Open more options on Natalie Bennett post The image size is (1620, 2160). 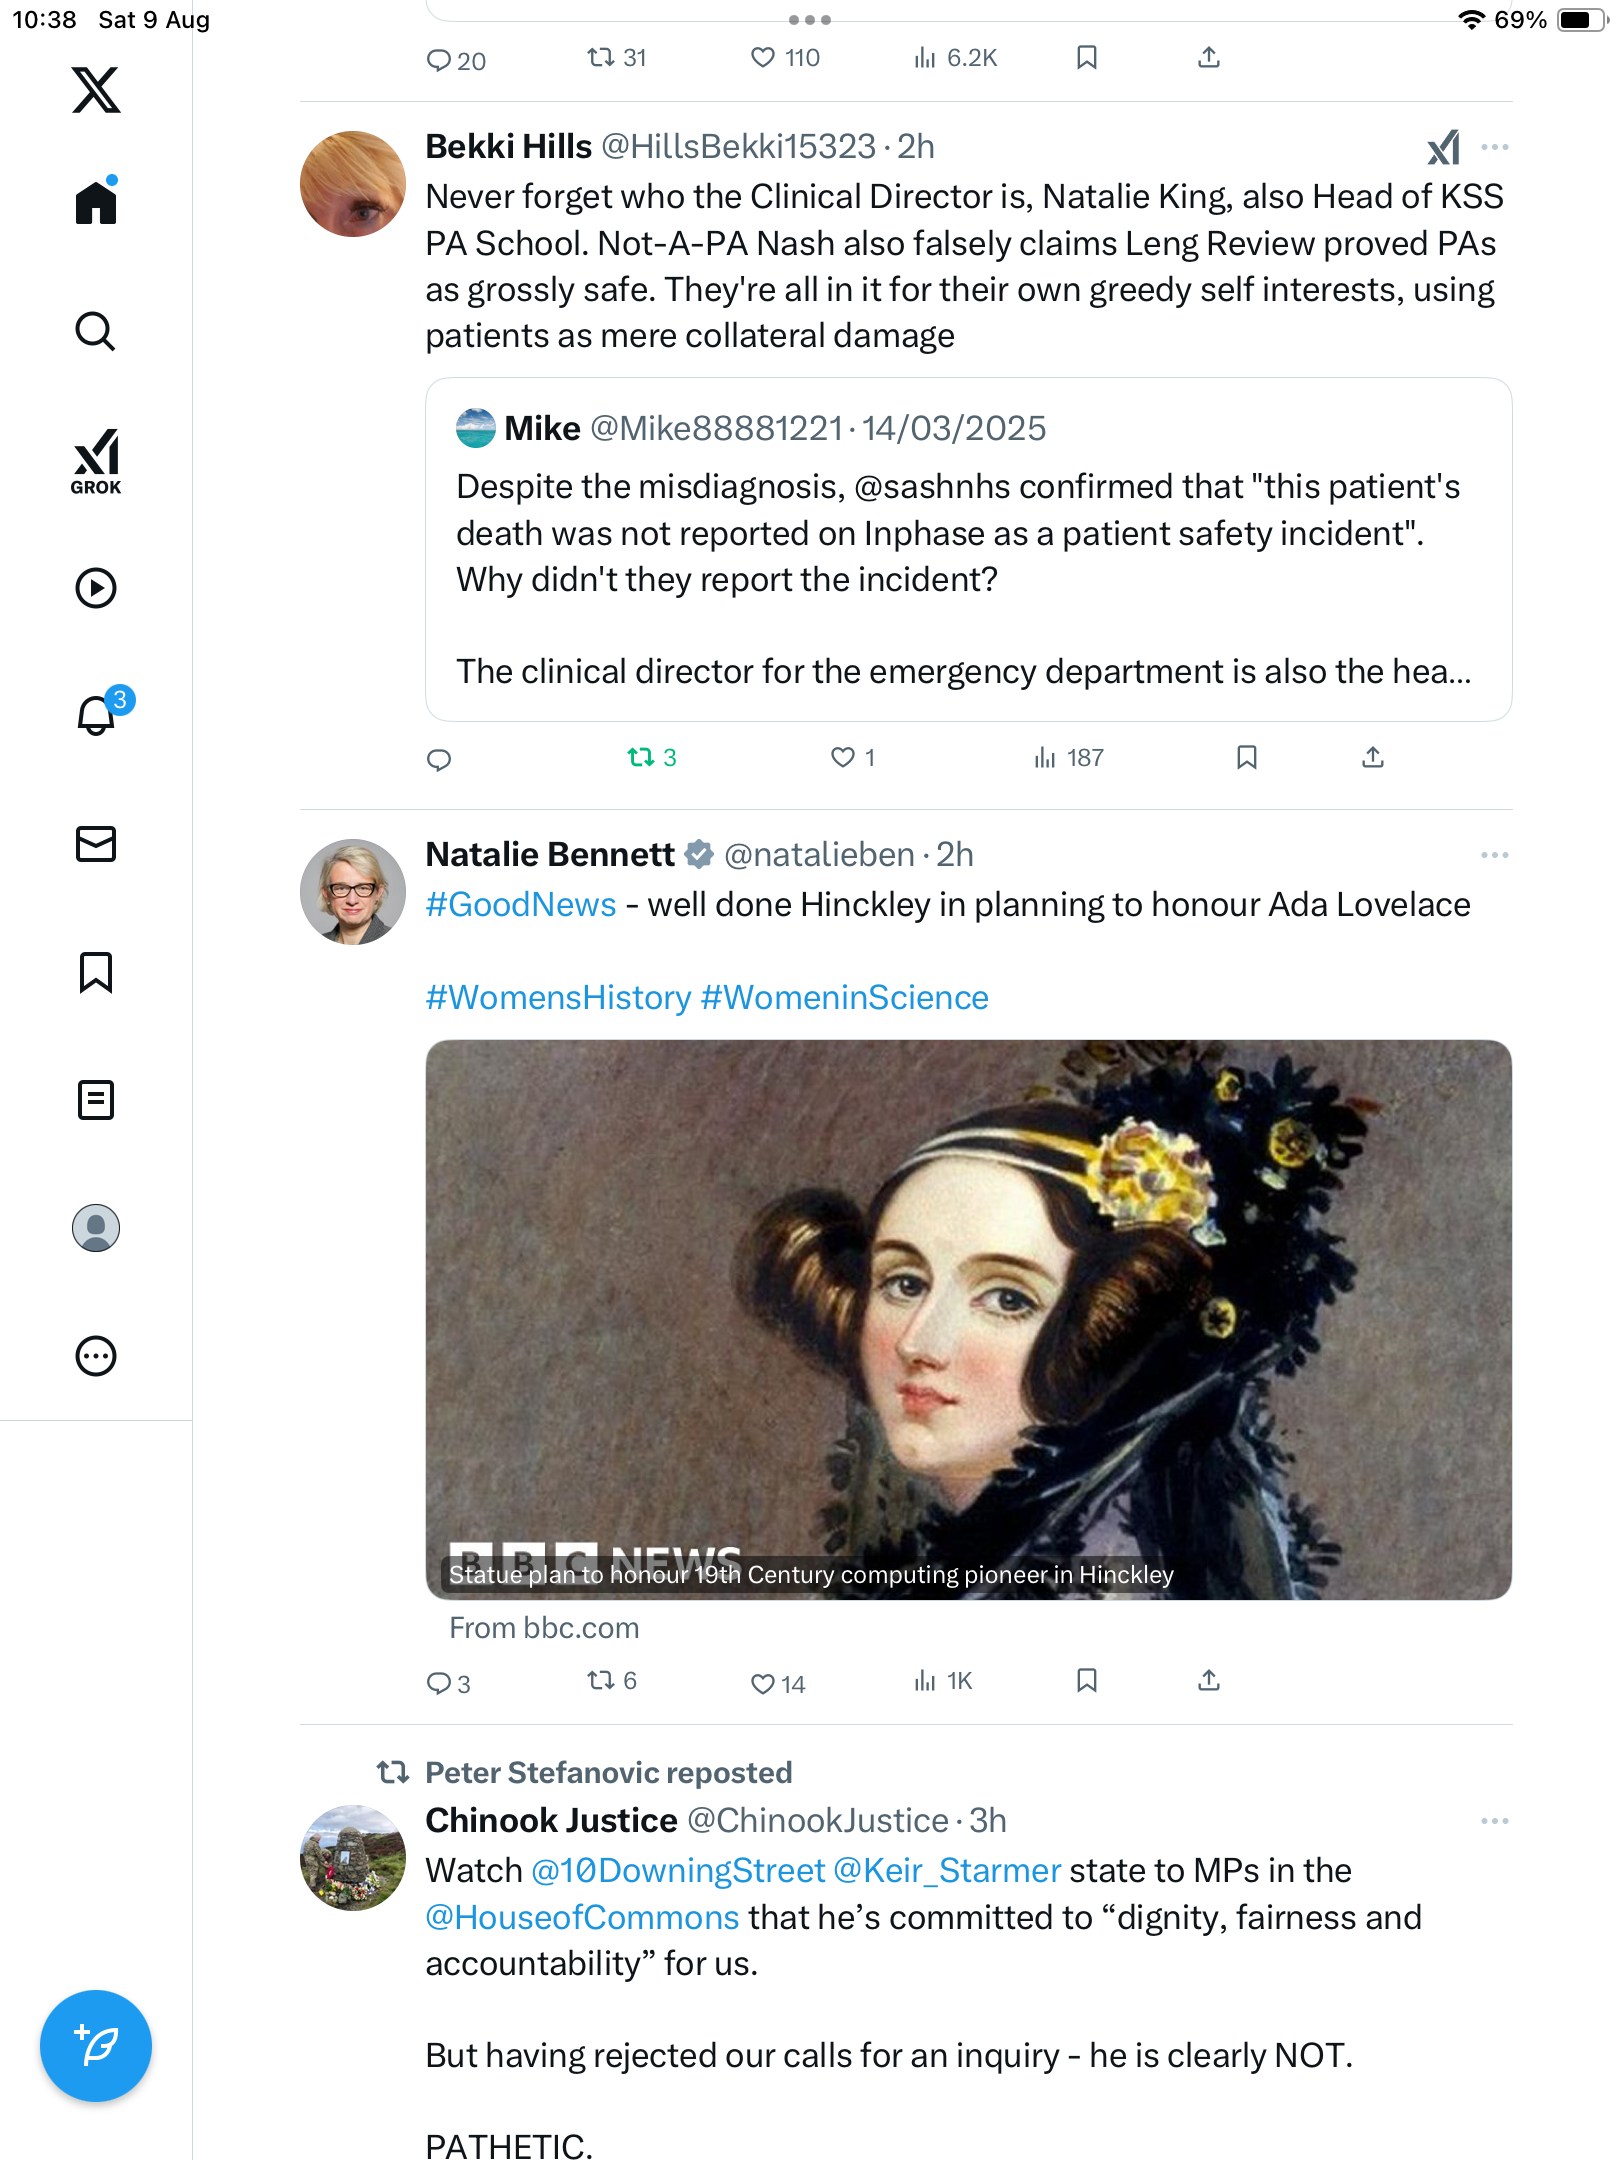pos(1494,856)
